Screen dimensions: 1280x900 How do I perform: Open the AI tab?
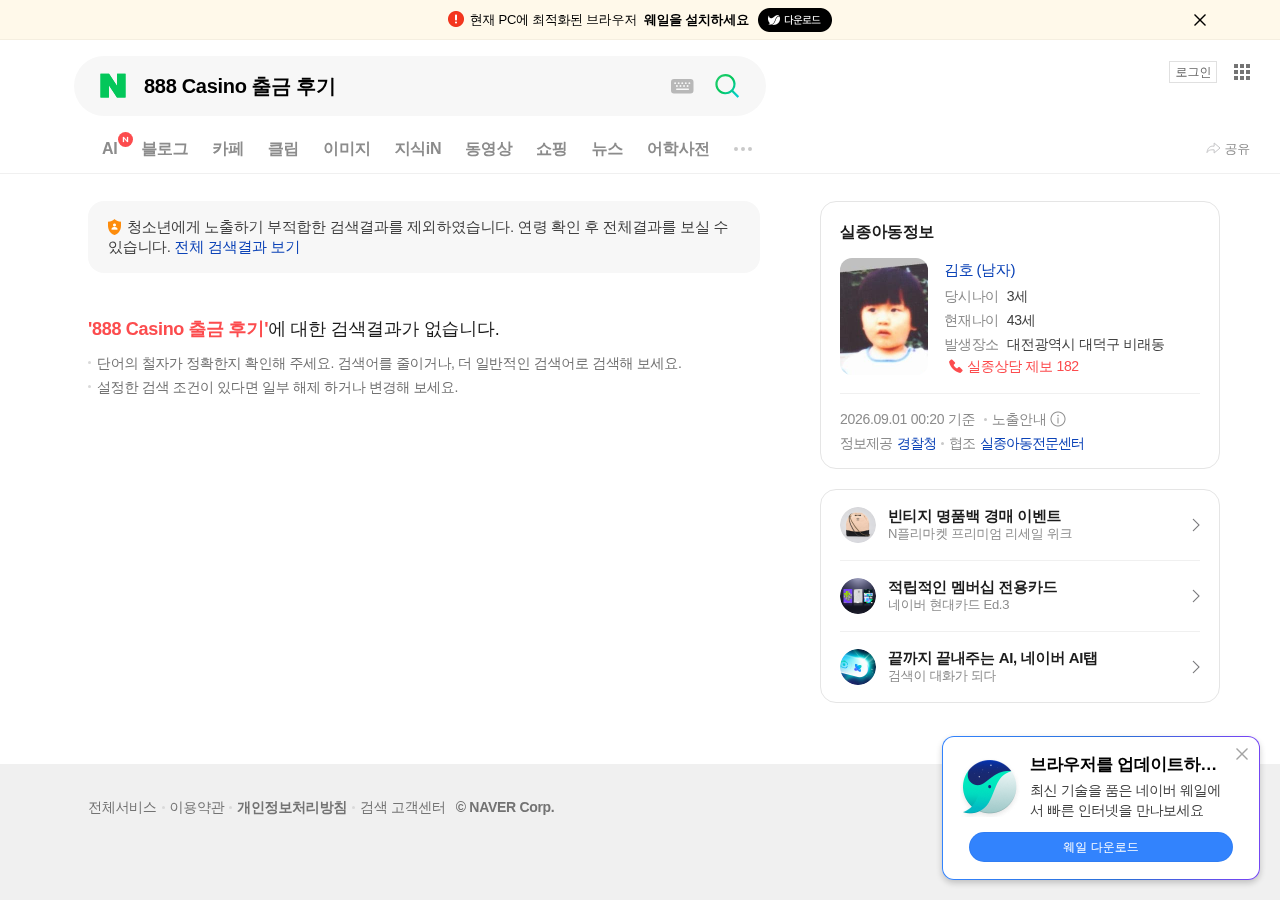pyautogui.click(x=110, y=149)
